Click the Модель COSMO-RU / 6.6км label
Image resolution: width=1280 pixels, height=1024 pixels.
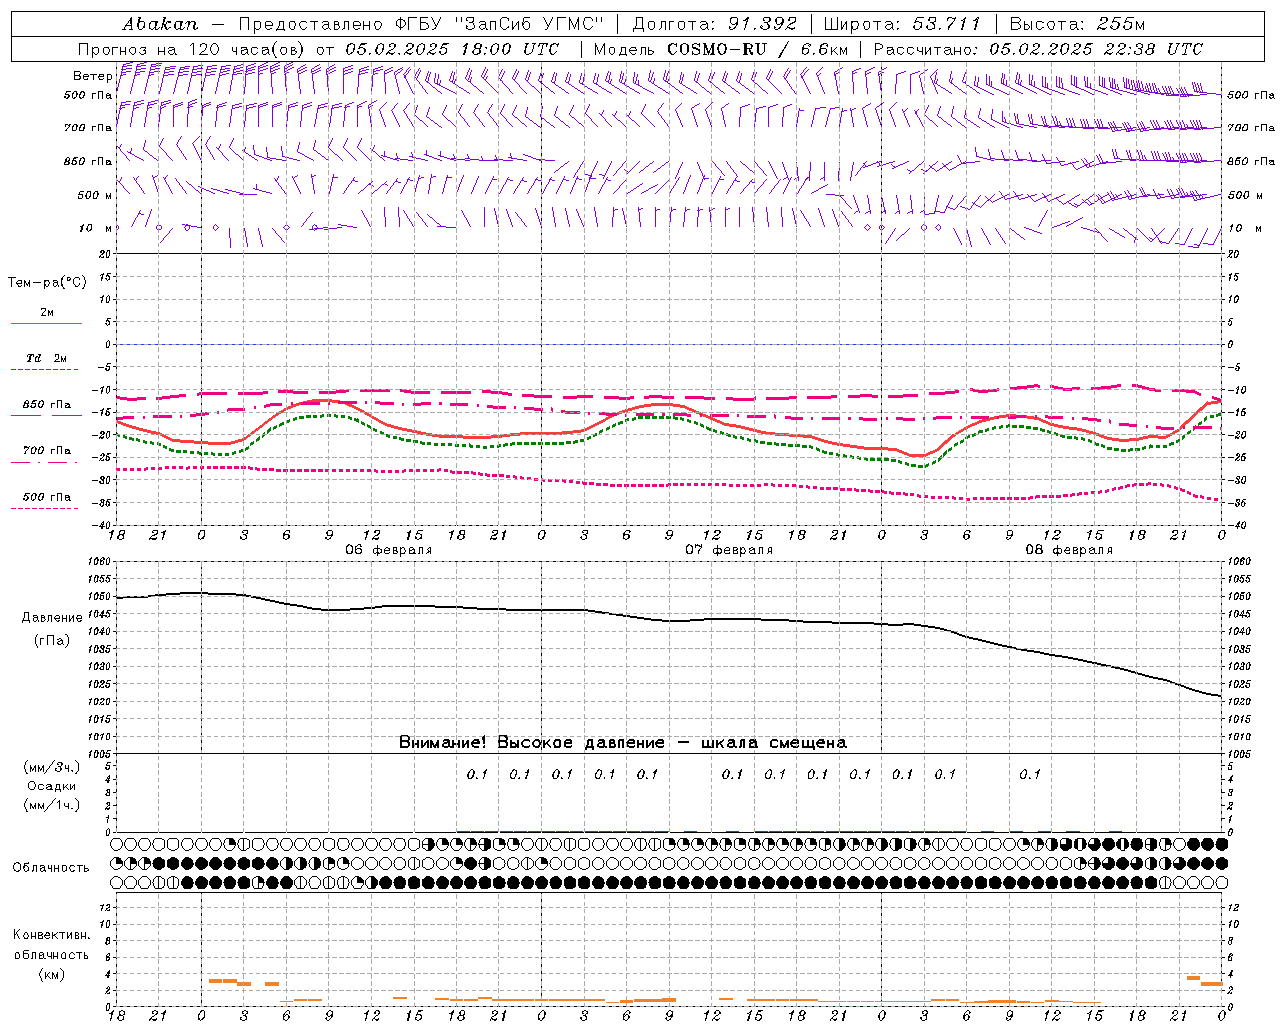point(720,49)
